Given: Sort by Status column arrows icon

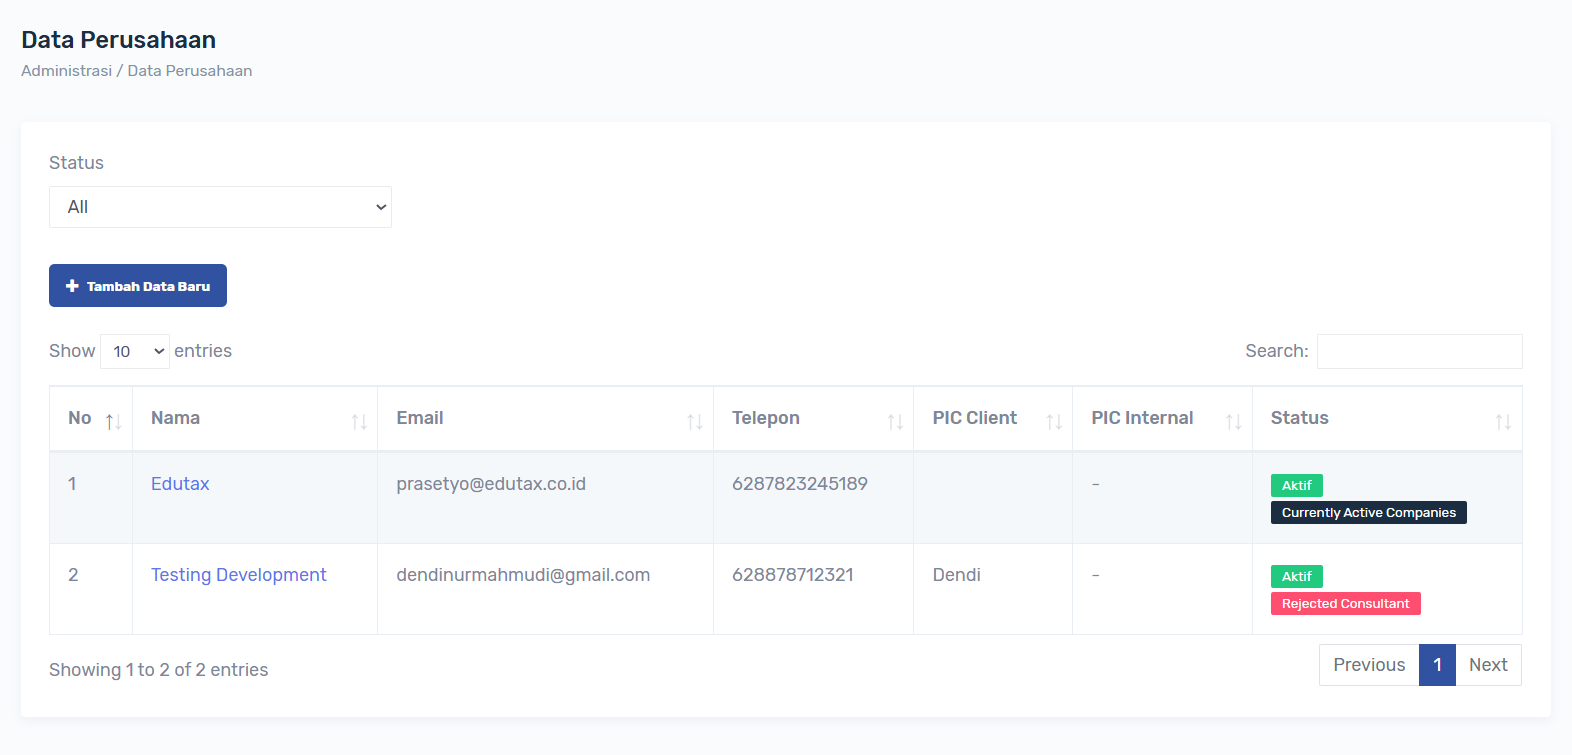Looking at the screenshot, I should tap(1503, 422).
